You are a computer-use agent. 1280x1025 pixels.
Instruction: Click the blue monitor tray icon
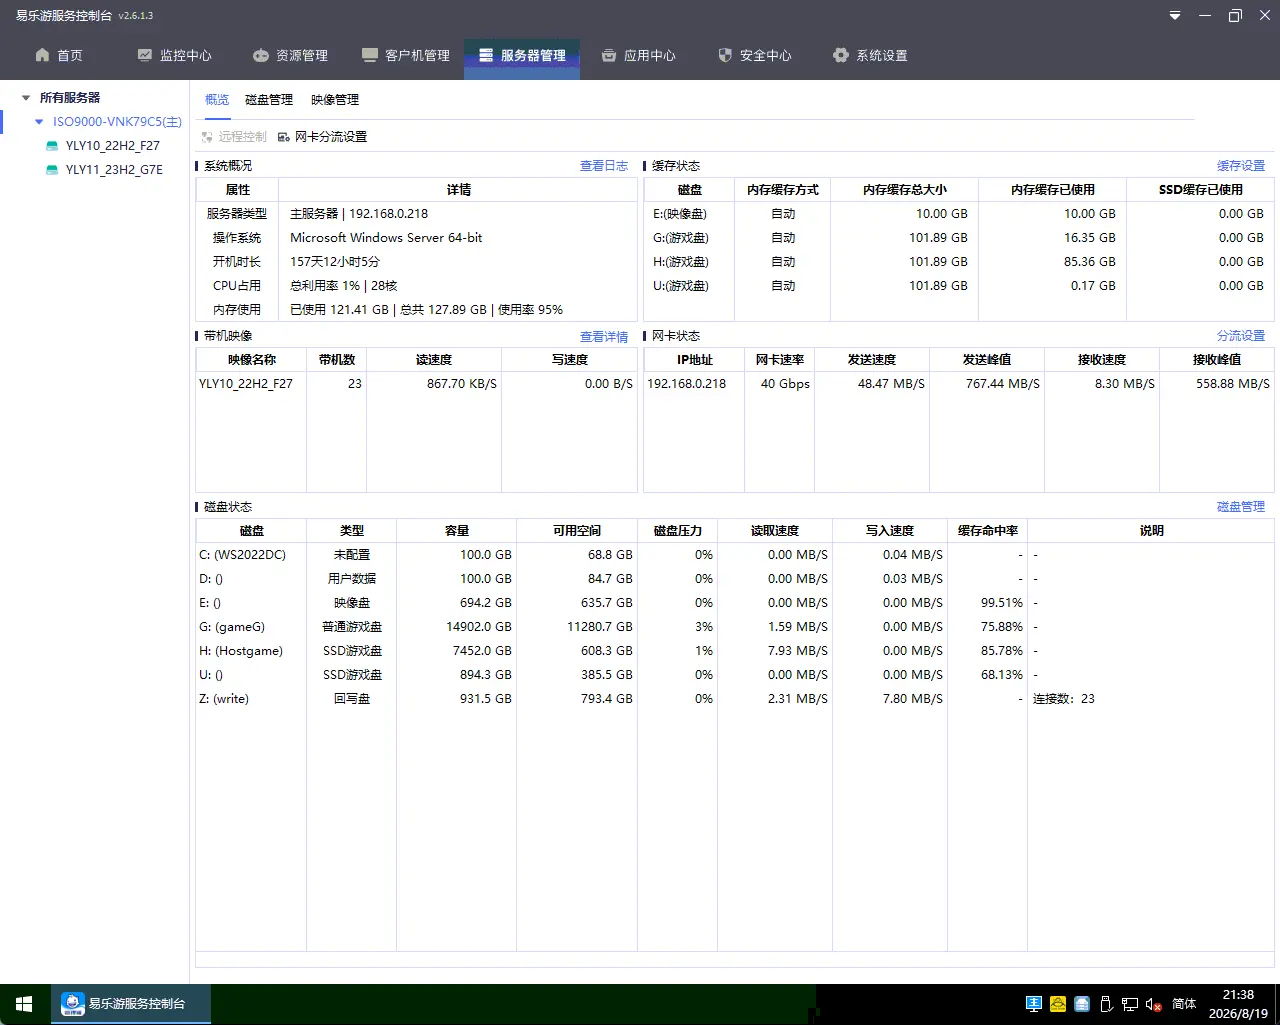pyautogui.click(x=1034, y=1004)
